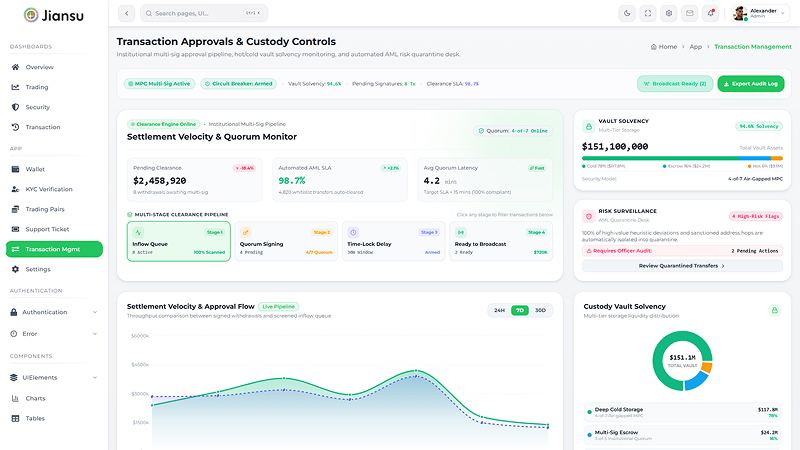
Task: Click Export Audit Log button
Action: tap(751, 84)
